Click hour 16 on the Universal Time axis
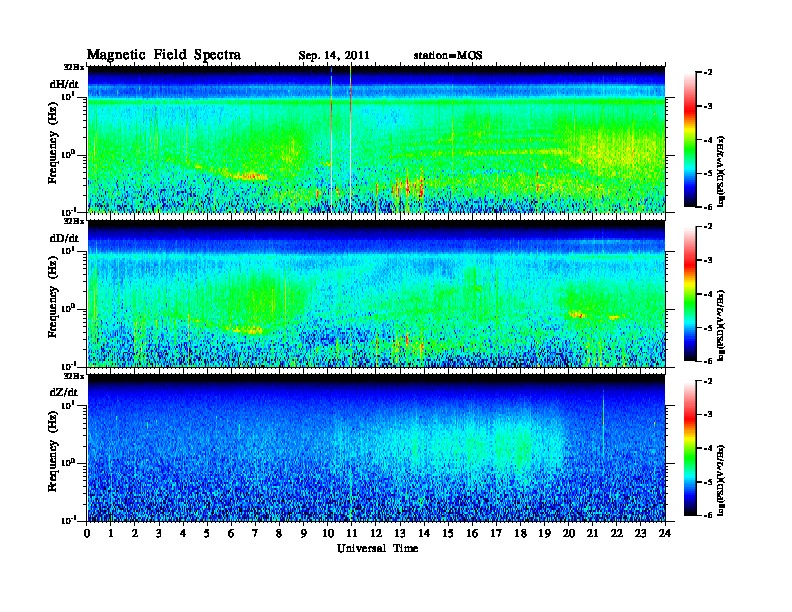This screenshot has height=612, width=792. [472, 533]
